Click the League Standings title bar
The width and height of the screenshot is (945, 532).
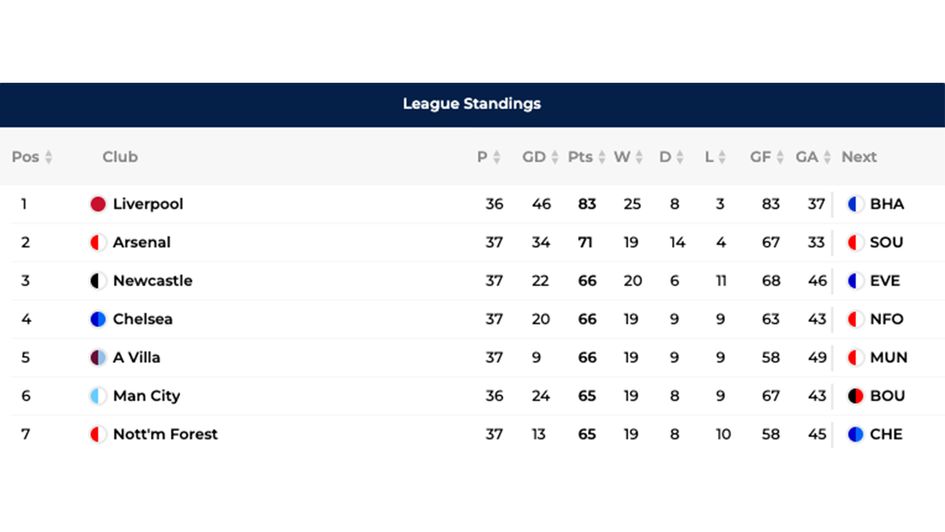[x=472, y=104]
